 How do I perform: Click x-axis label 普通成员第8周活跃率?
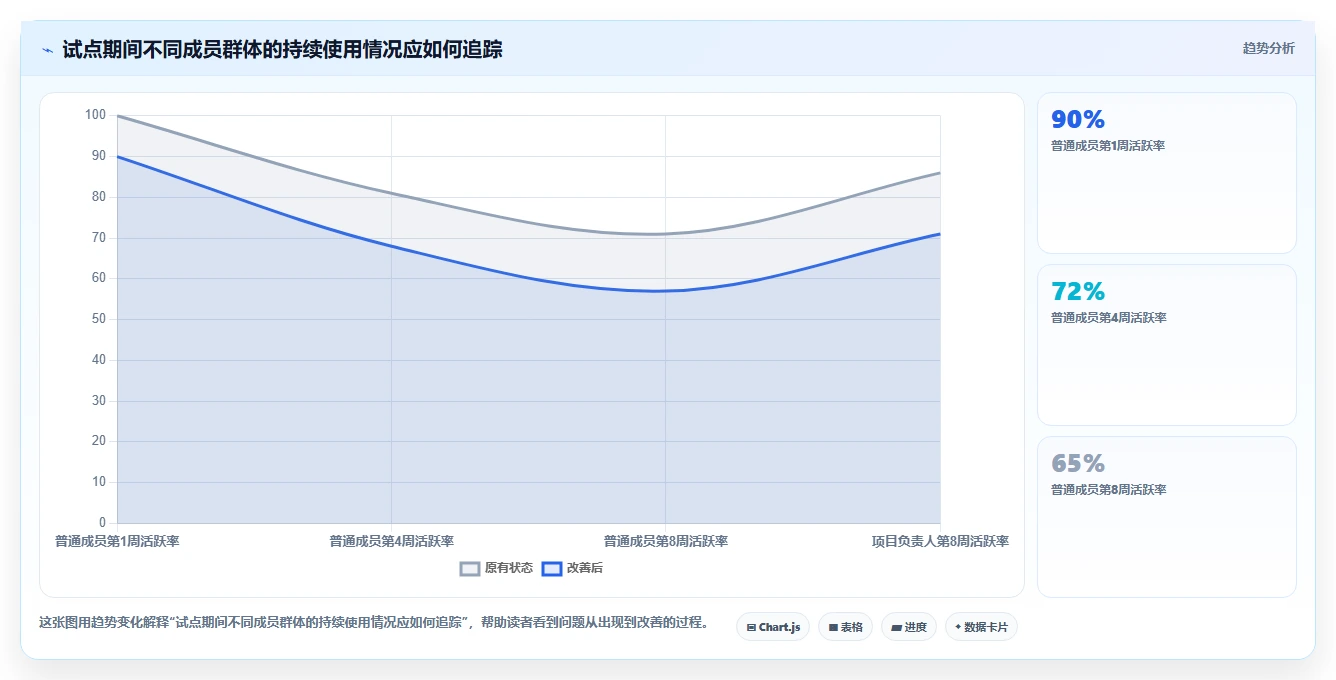tap(665, 541)
